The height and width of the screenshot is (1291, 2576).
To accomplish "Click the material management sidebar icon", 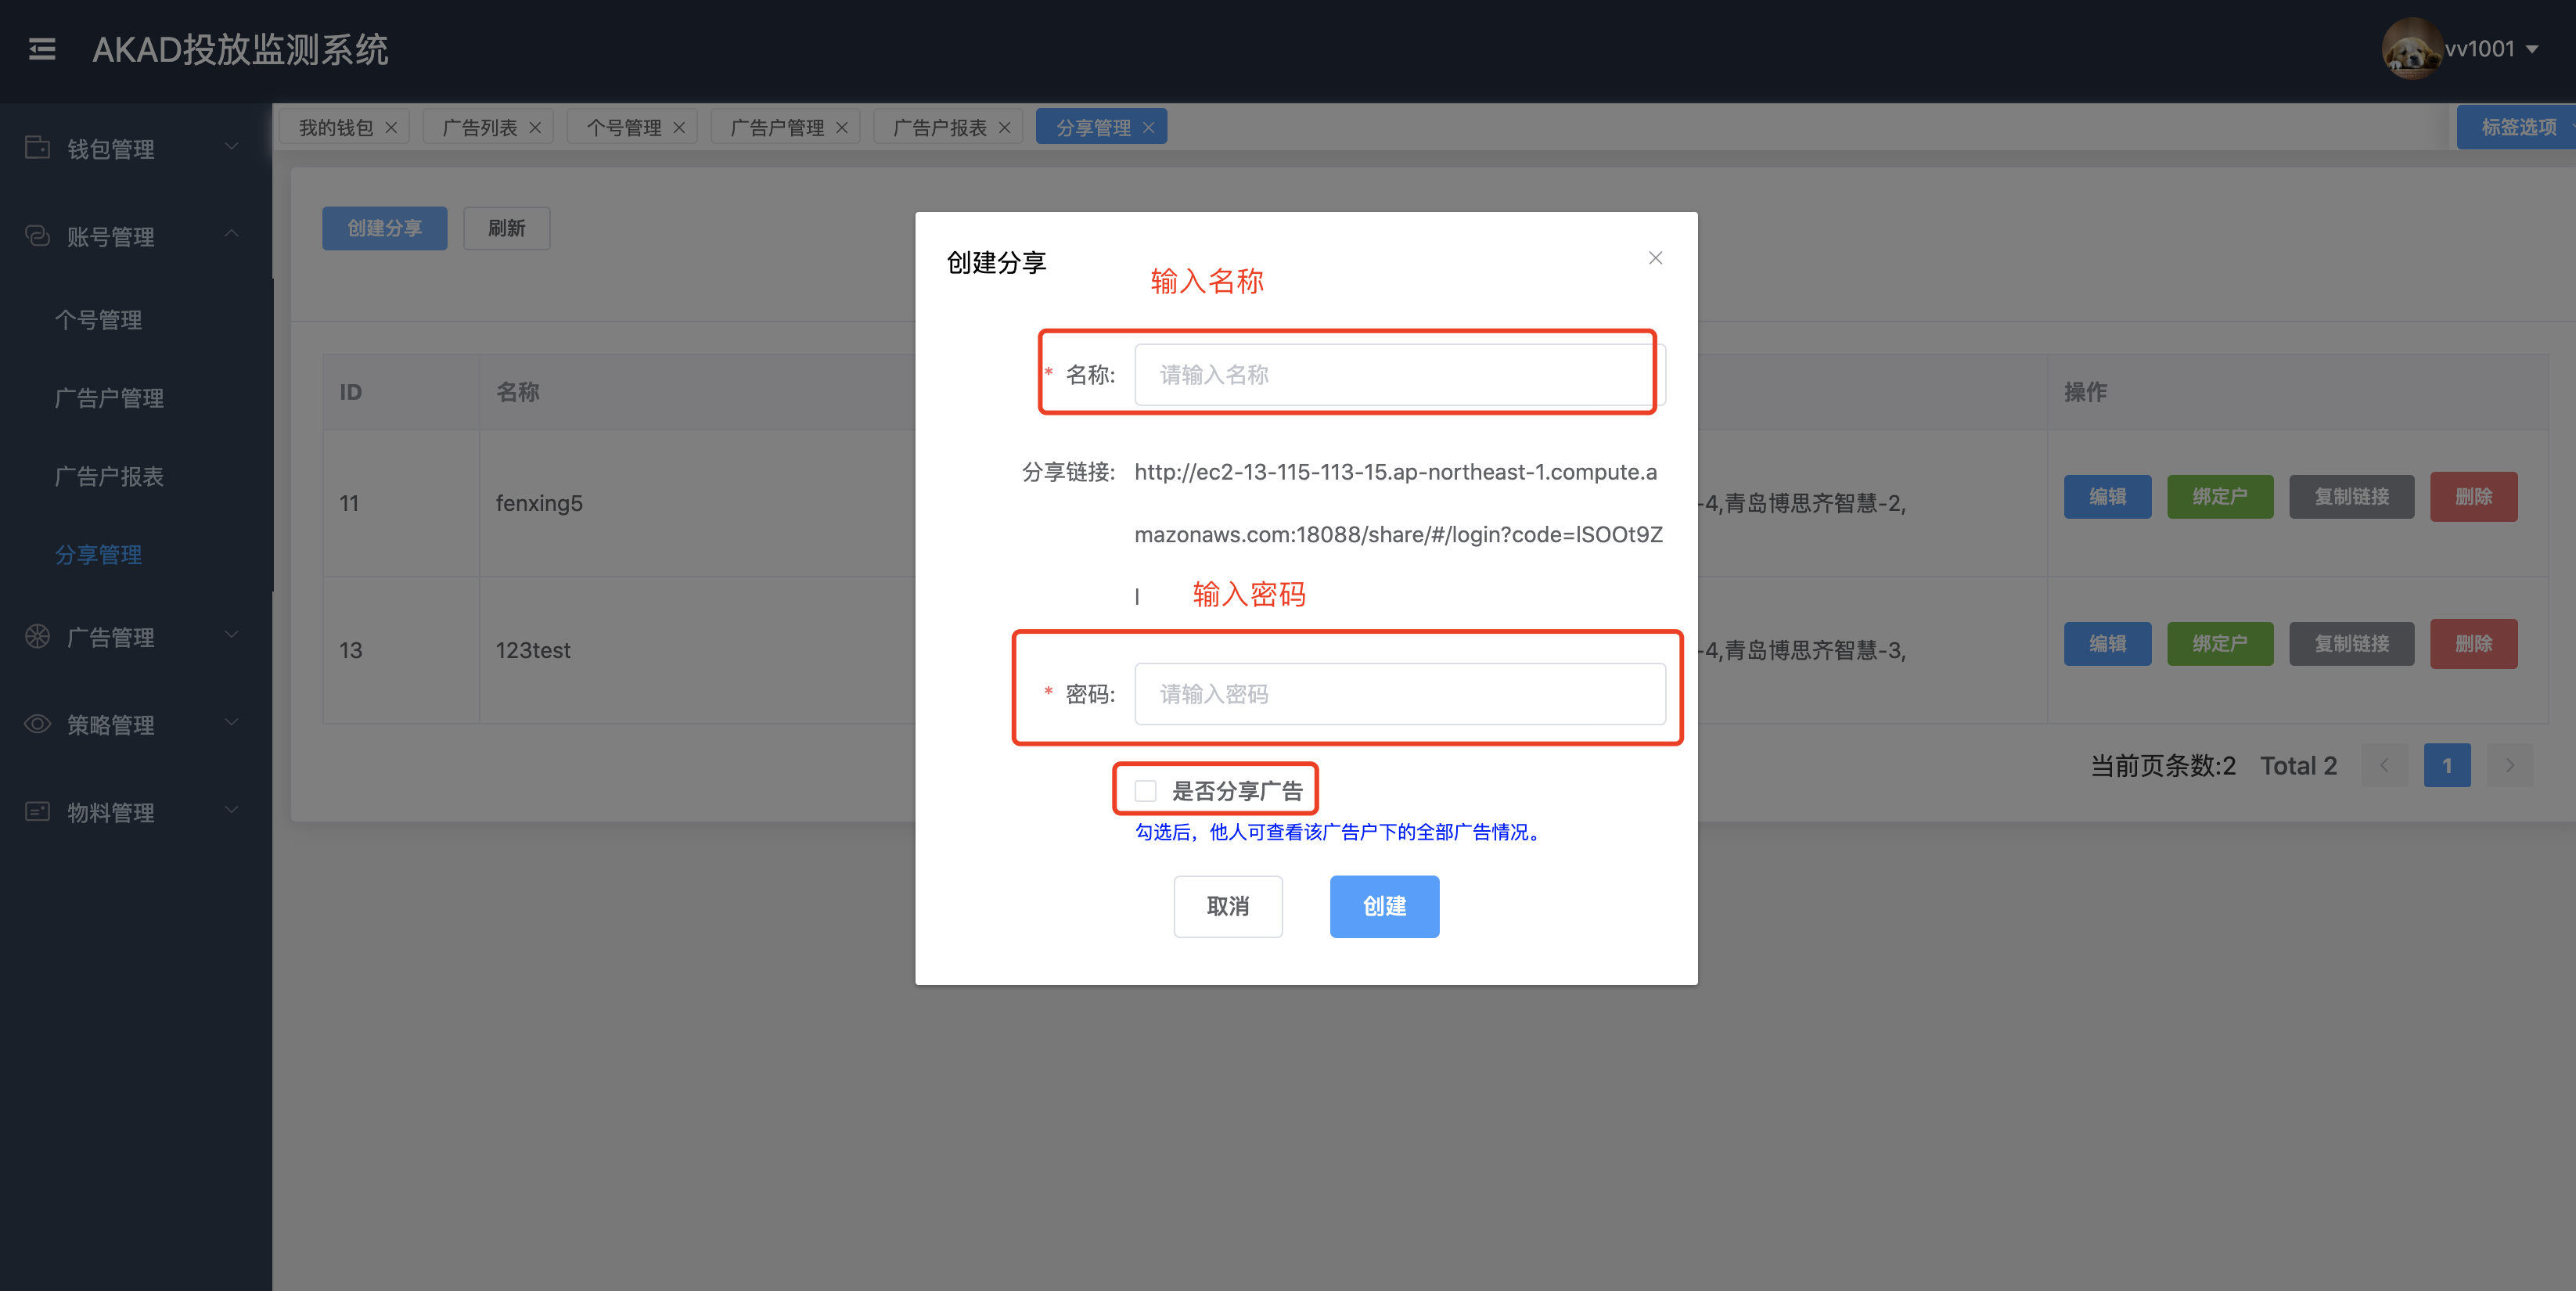I will tap(37, 811).
